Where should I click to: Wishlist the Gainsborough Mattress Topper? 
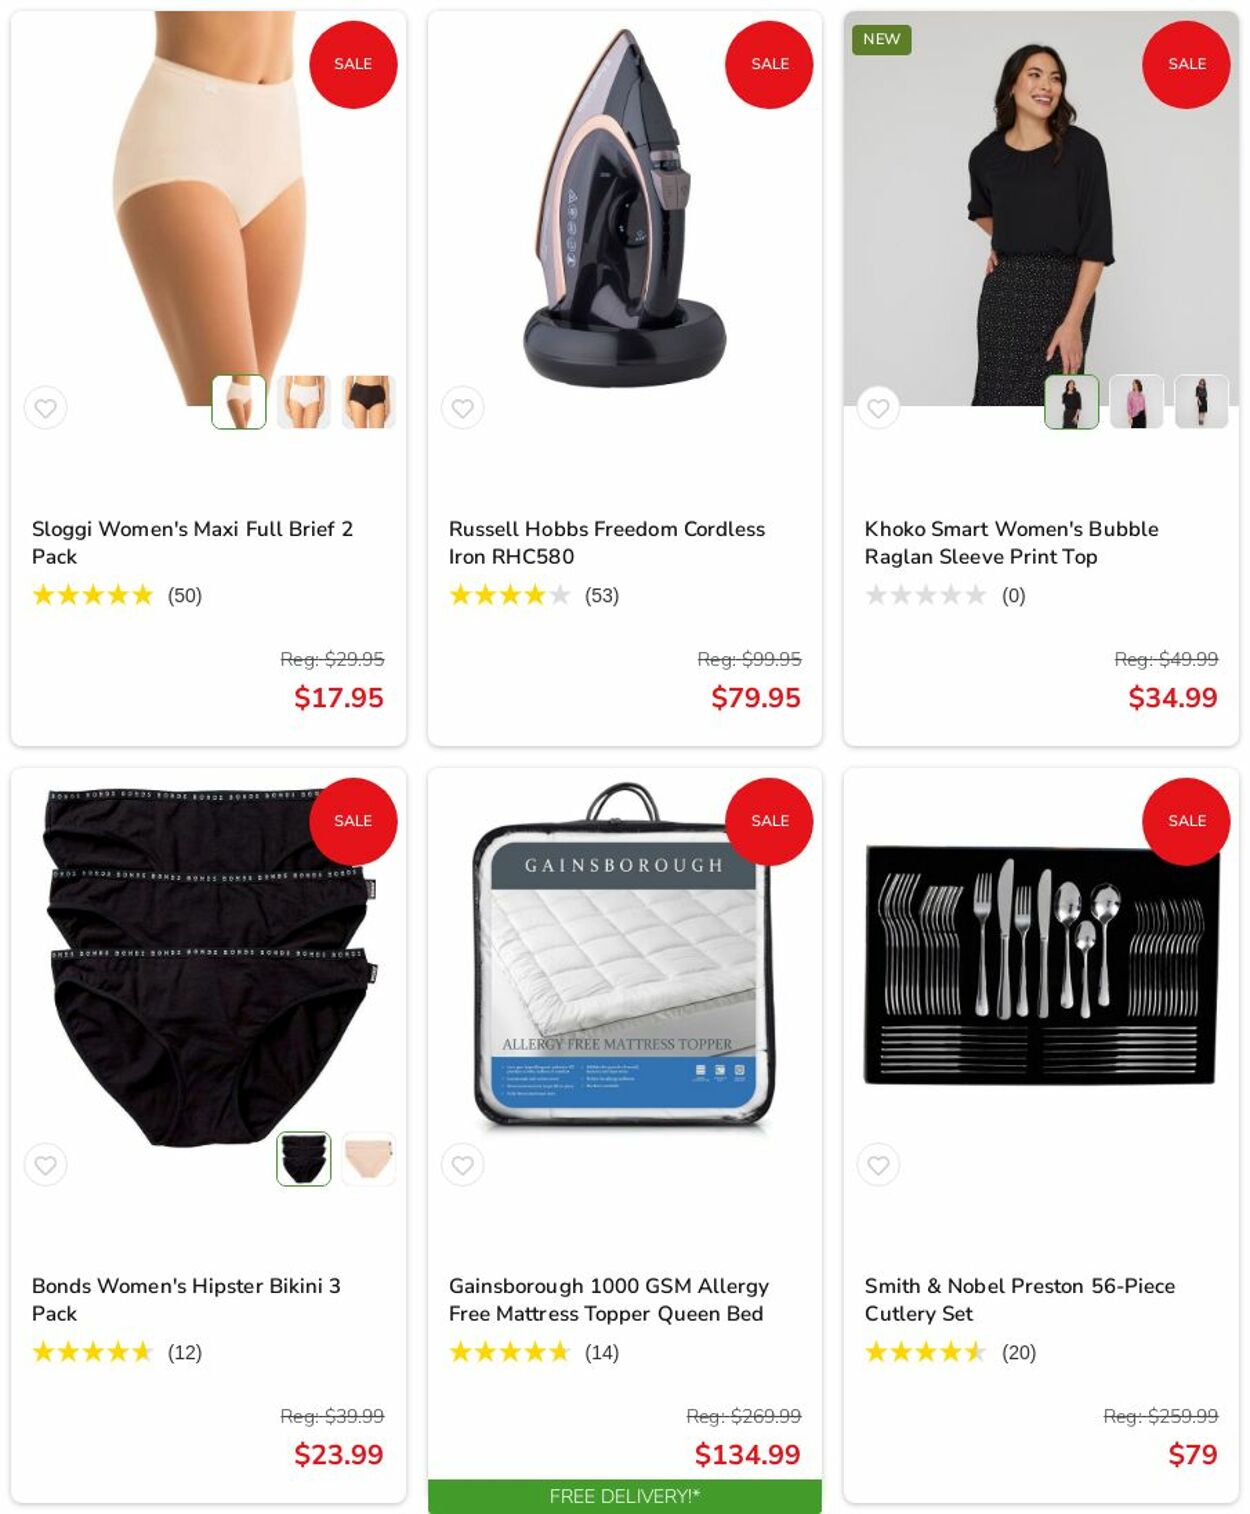(x=462, y=1165)
